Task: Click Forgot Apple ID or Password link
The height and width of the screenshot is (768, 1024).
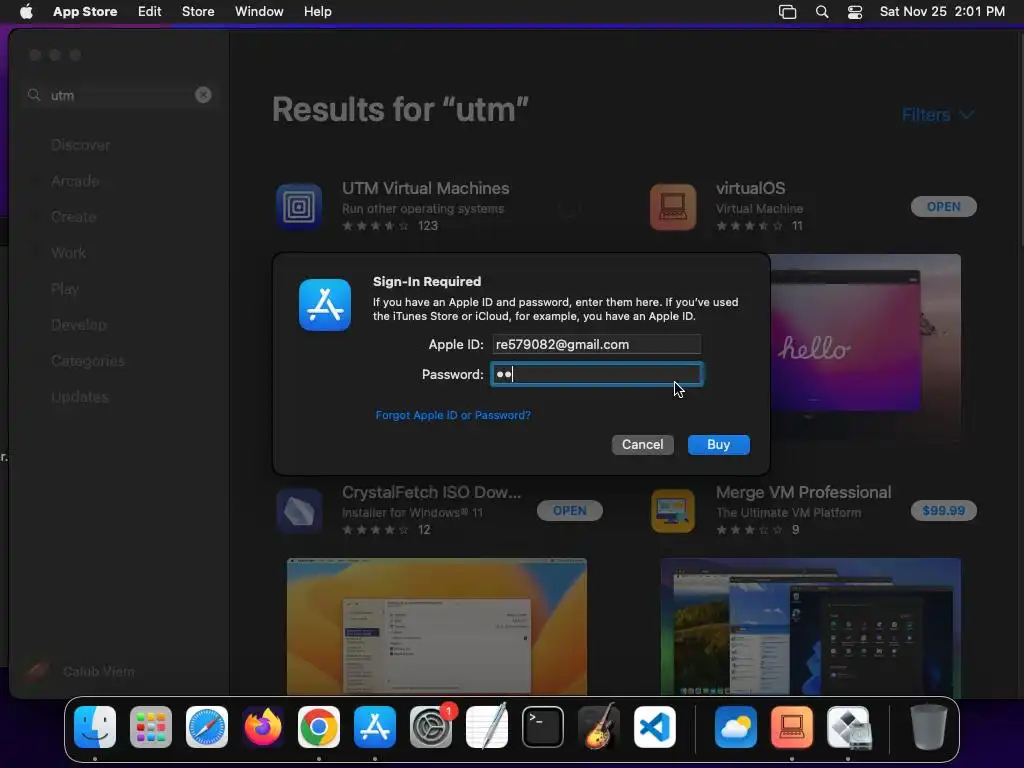Action: 453,415
